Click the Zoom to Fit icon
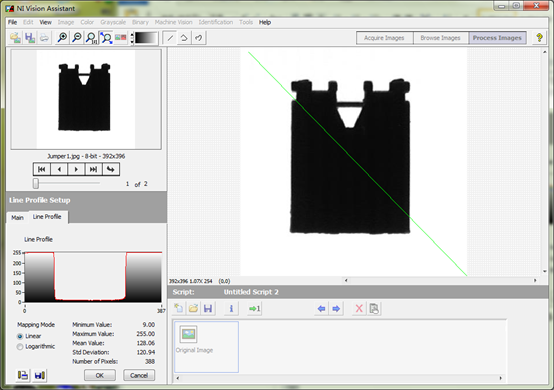The width and height of the screenshot is (554, 390). (x=106, y=37)
